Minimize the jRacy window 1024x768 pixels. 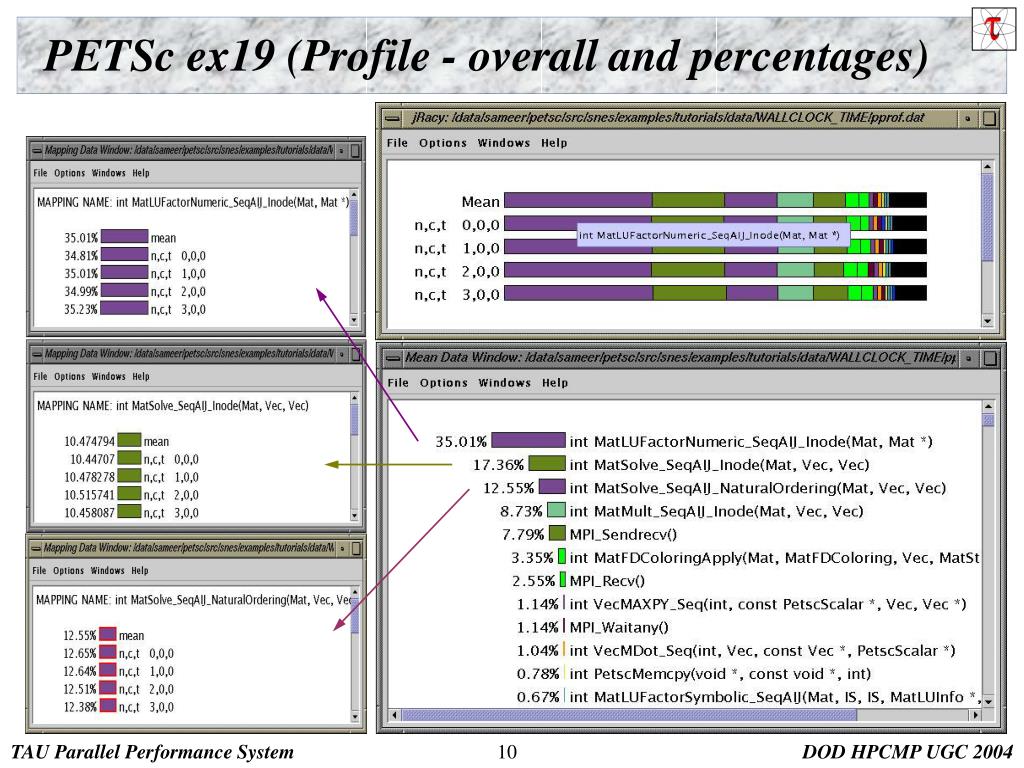968,118
